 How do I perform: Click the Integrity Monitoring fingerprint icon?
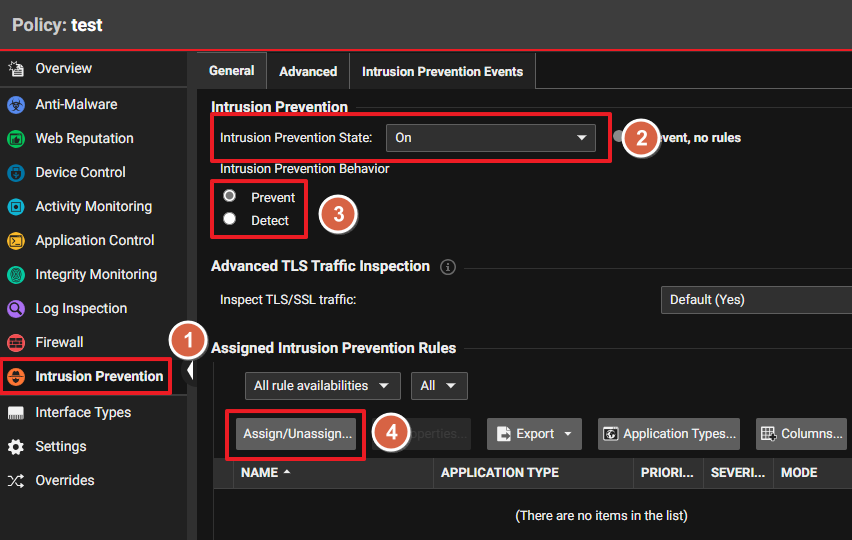pos(16,275)
